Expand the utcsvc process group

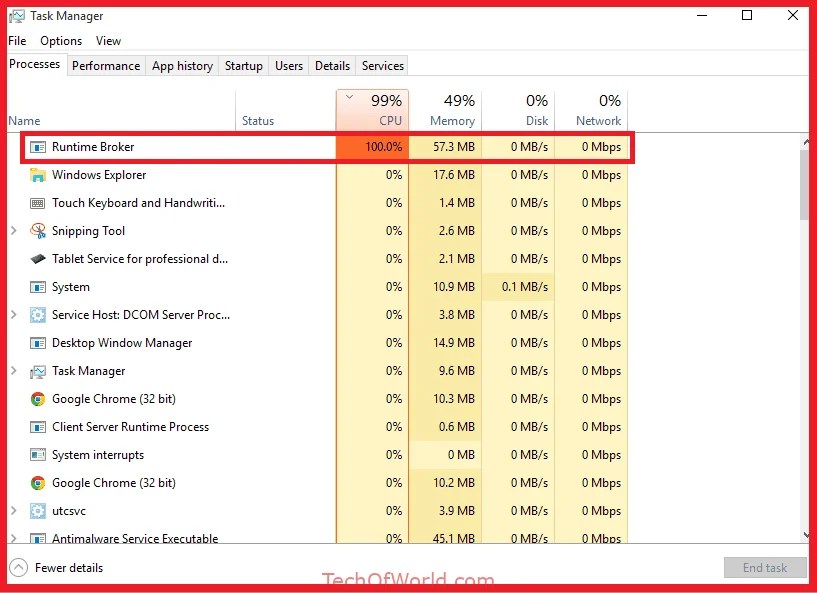click(x=12, y=510)
